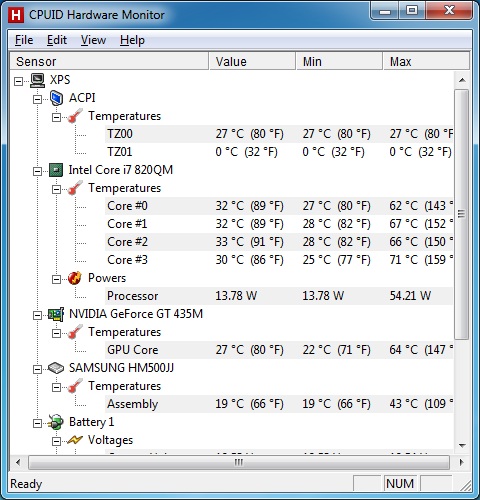
Task: Click the scroll up arrow
Action: [462, 80]
